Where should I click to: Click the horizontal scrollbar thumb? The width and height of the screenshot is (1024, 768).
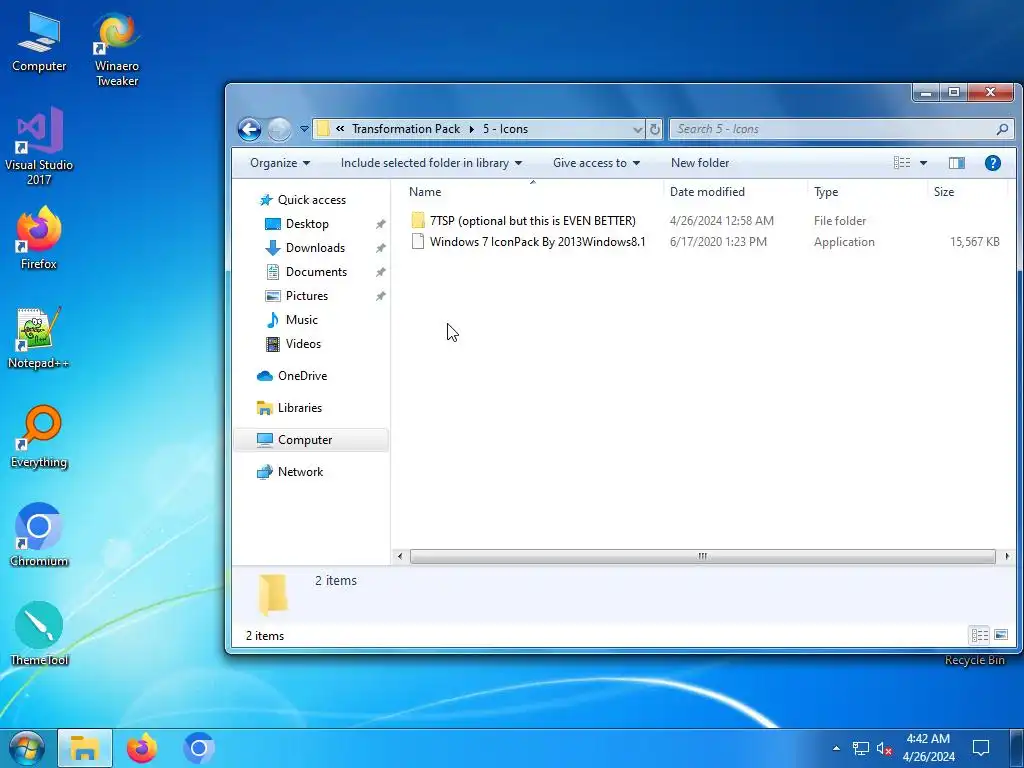[702, 556]
